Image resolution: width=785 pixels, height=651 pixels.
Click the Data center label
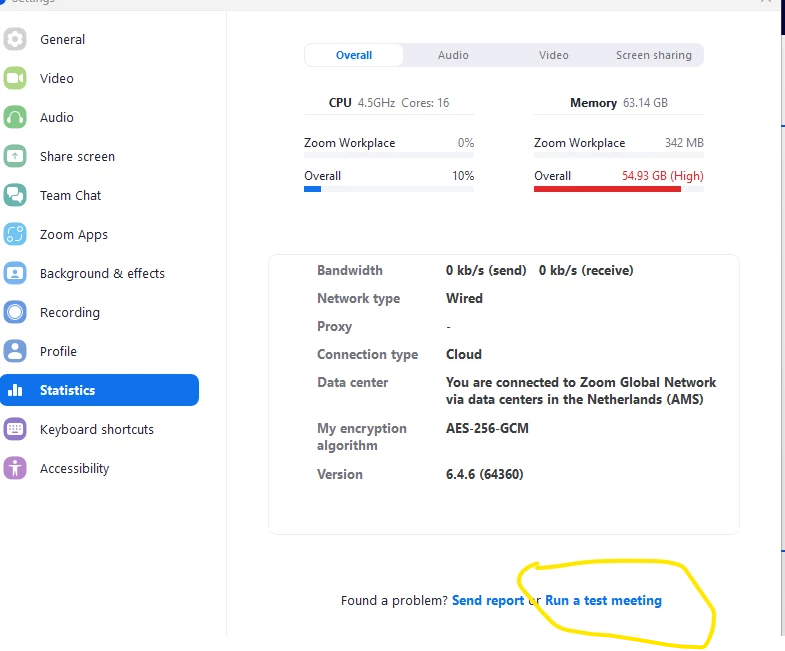(x=352, y=383)
